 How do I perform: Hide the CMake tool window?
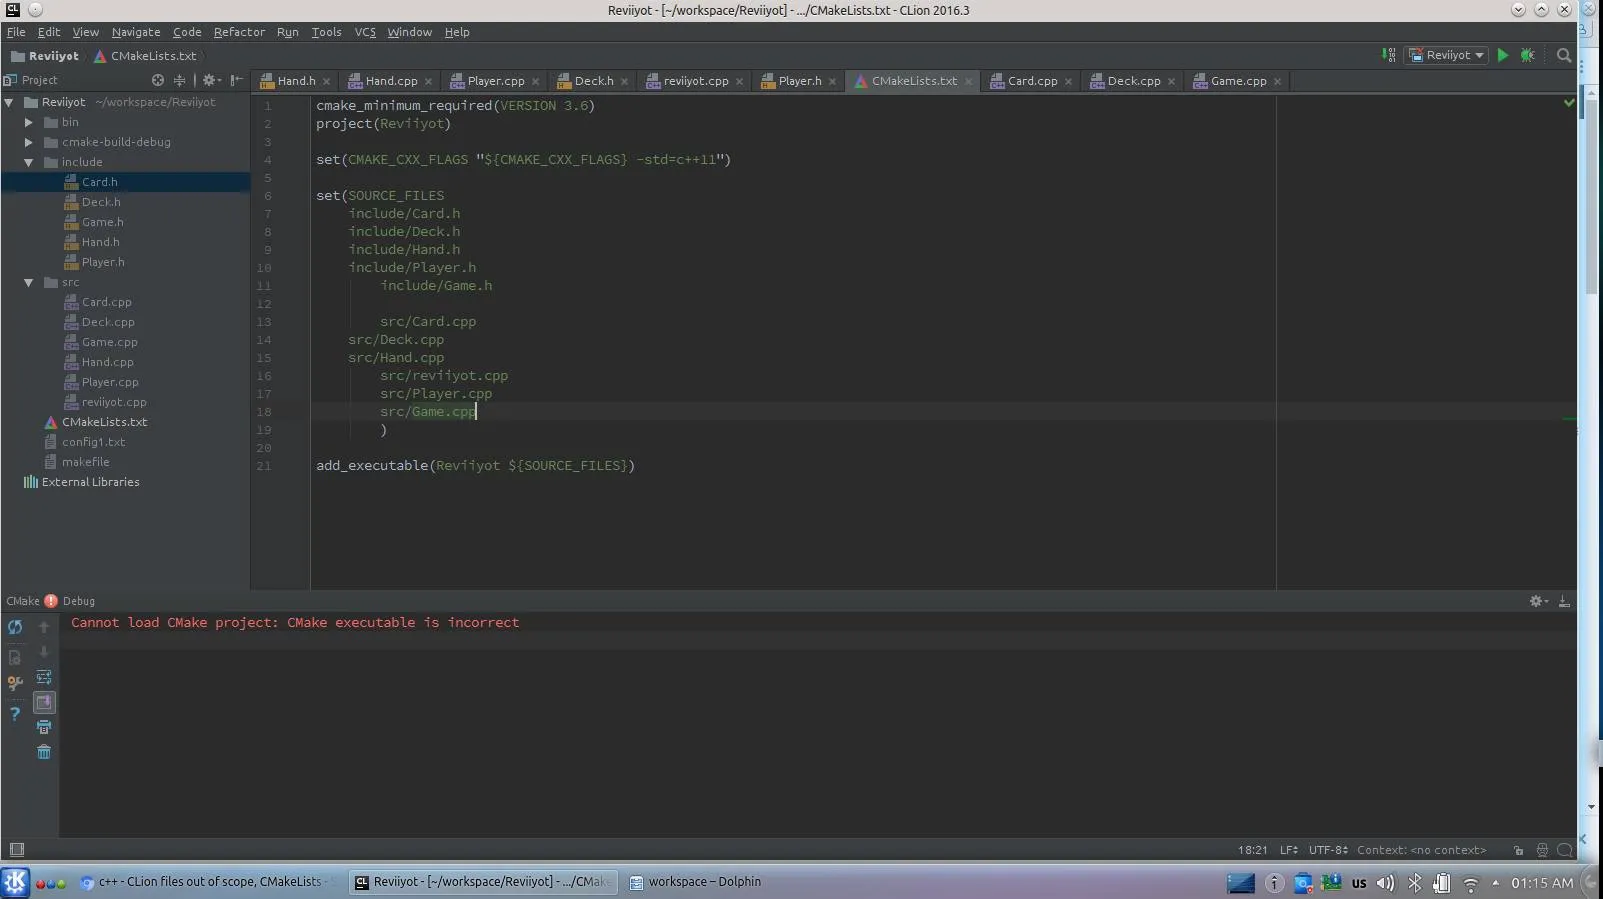click(1564, 601)
